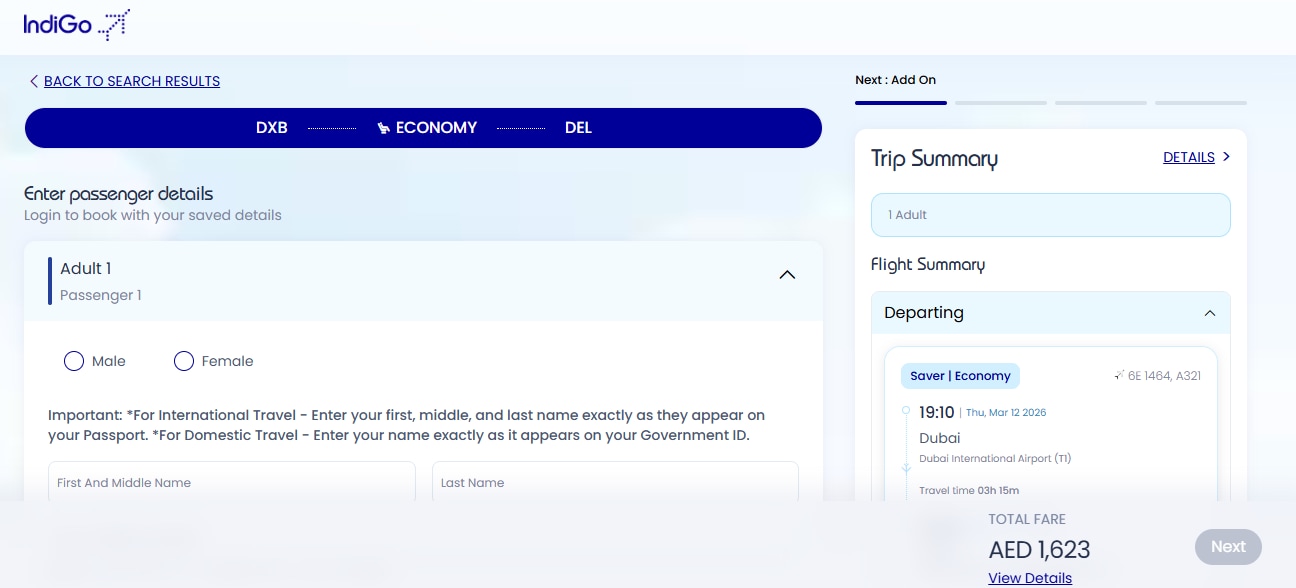Select the Male radio button
Screen dimensions: 1296x588
coord(74,361)
